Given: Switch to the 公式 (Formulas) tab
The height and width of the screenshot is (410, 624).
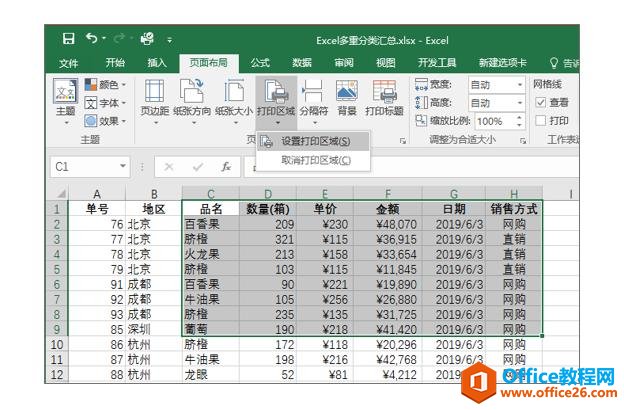Looking at the screenshot, I should [260, 62].
